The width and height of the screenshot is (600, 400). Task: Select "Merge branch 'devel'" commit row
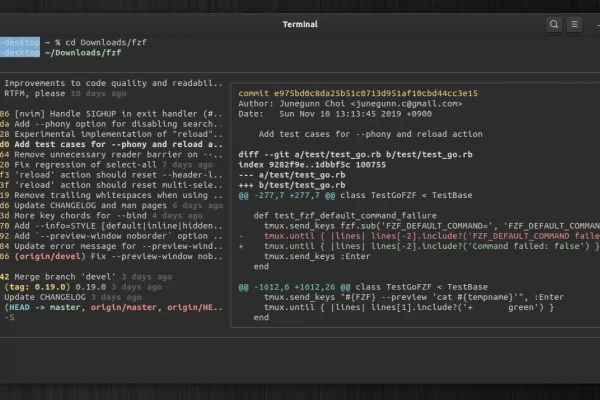tap(86, 277)
